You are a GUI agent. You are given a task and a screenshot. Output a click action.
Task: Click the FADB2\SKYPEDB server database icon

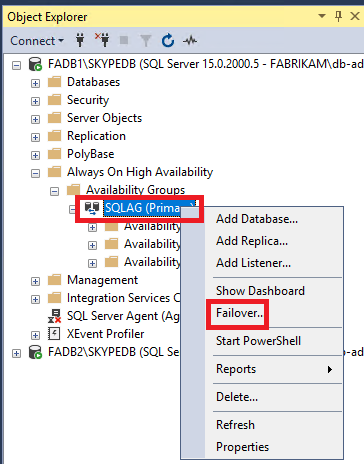35,352
